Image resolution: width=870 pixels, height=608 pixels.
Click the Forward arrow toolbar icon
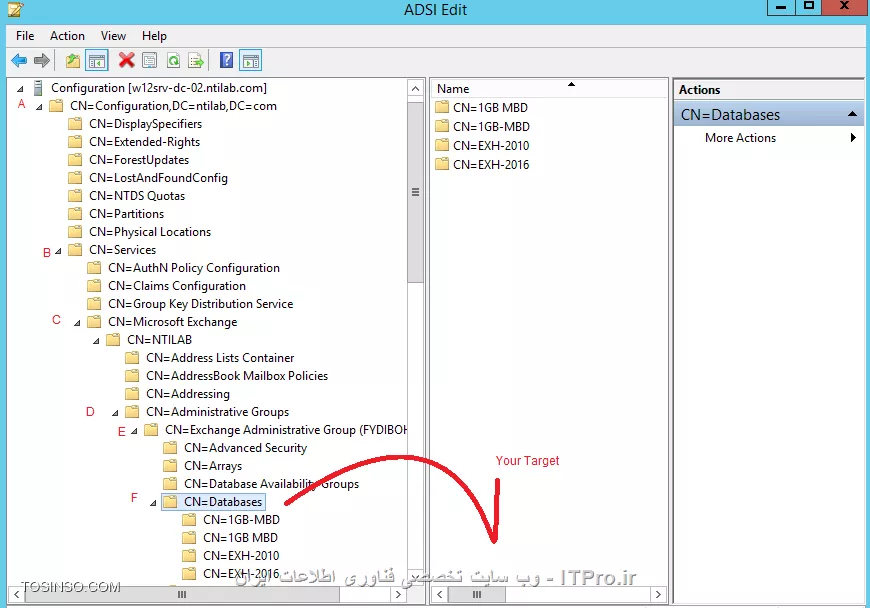pos(42,60)
